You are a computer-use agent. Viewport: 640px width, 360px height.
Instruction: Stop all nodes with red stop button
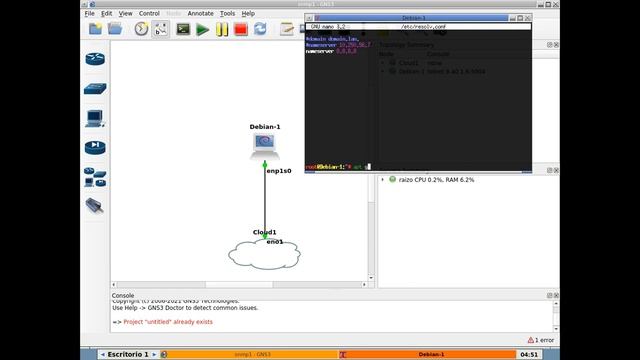241,29
